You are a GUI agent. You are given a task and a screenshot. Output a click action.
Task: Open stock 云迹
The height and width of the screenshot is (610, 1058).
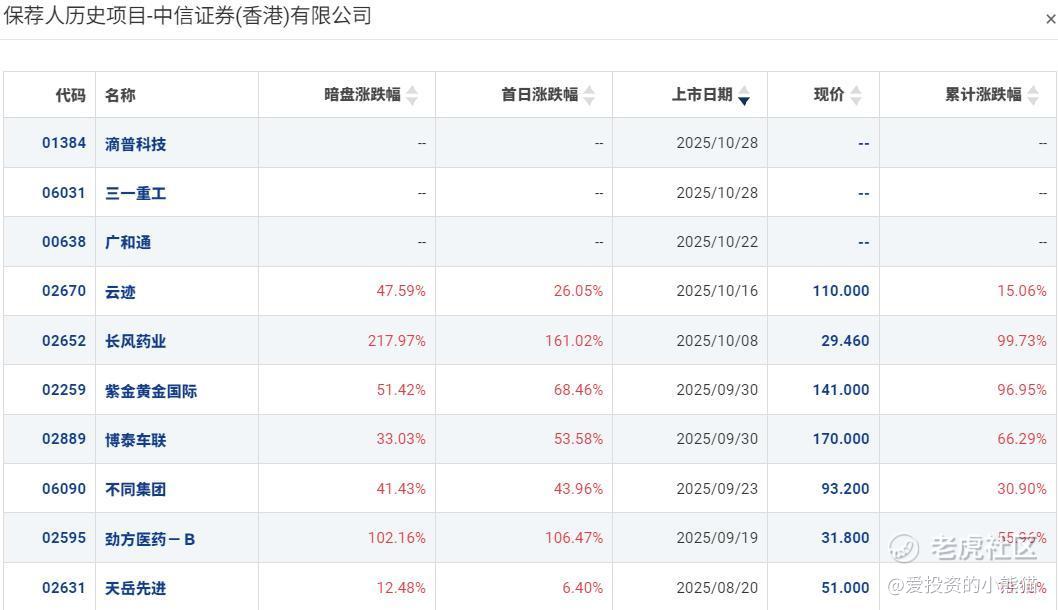point(120,292)
